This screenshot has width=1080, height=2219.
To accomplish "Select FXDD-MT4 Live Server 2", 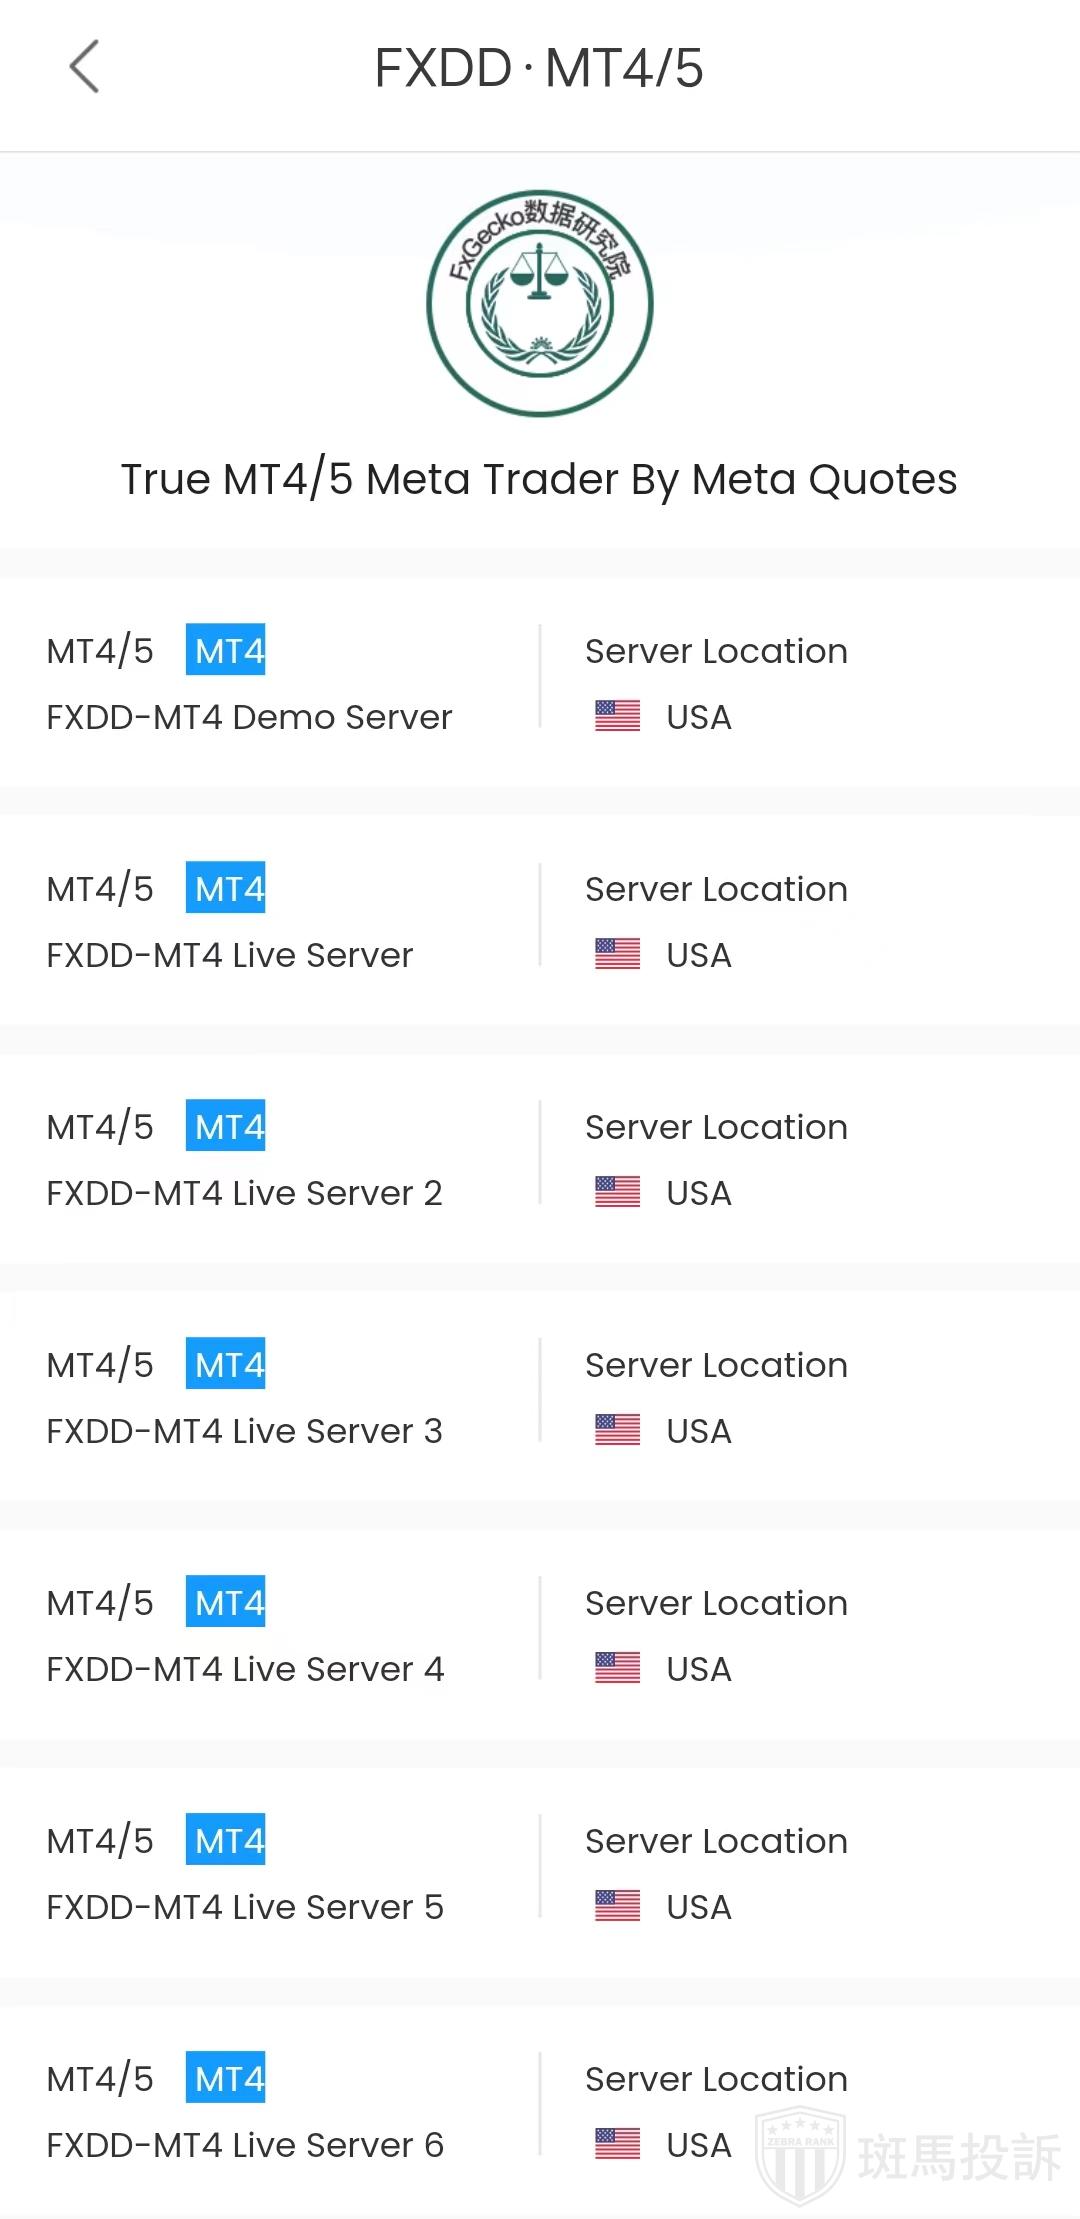I will 244,1193.
